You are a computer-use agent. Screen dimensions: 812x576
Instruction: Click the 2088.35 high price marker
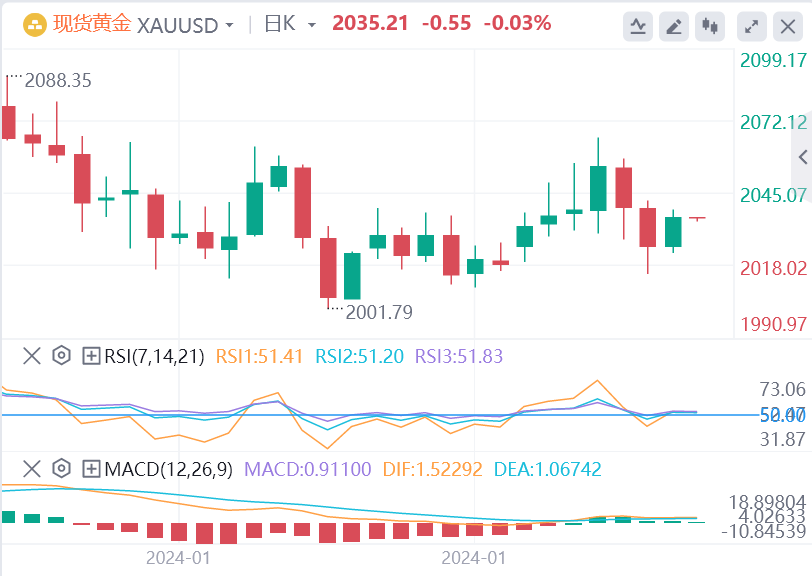pos(59,81)
